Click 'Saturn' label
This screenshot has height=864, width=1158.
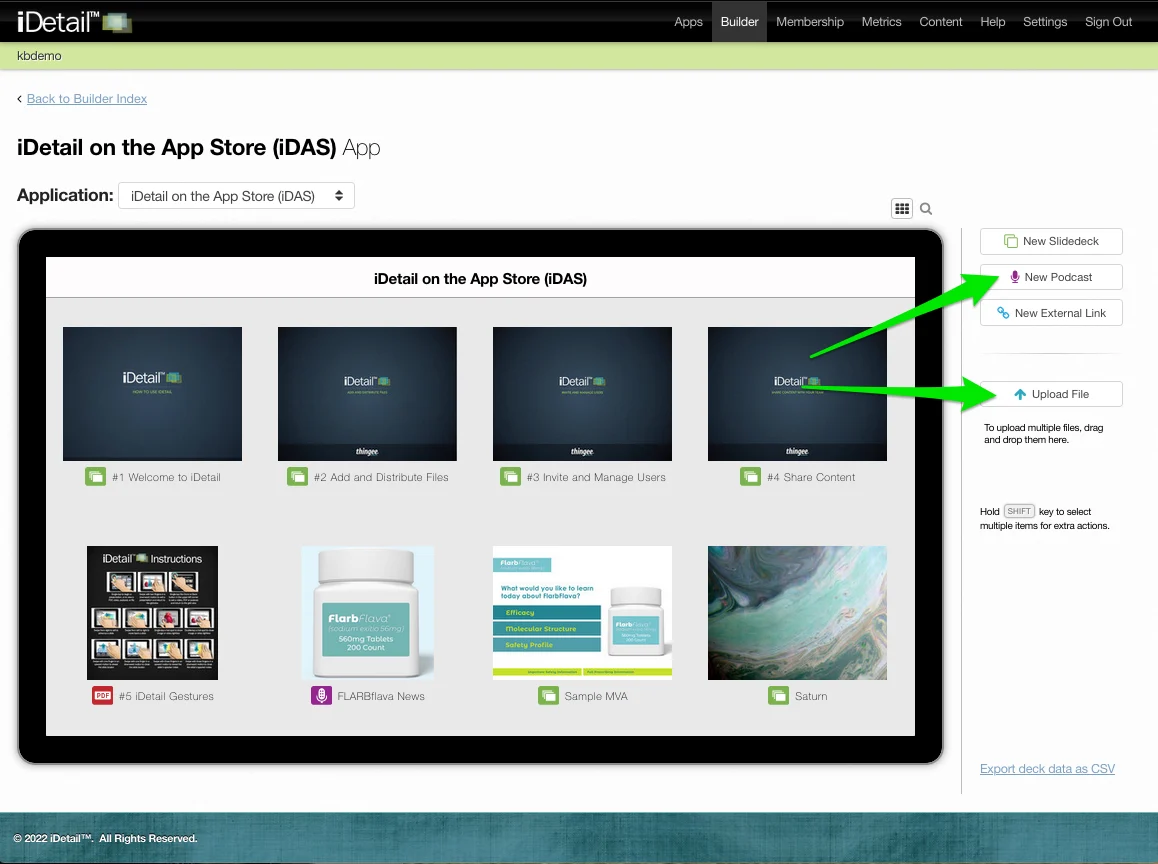(811, 696)
